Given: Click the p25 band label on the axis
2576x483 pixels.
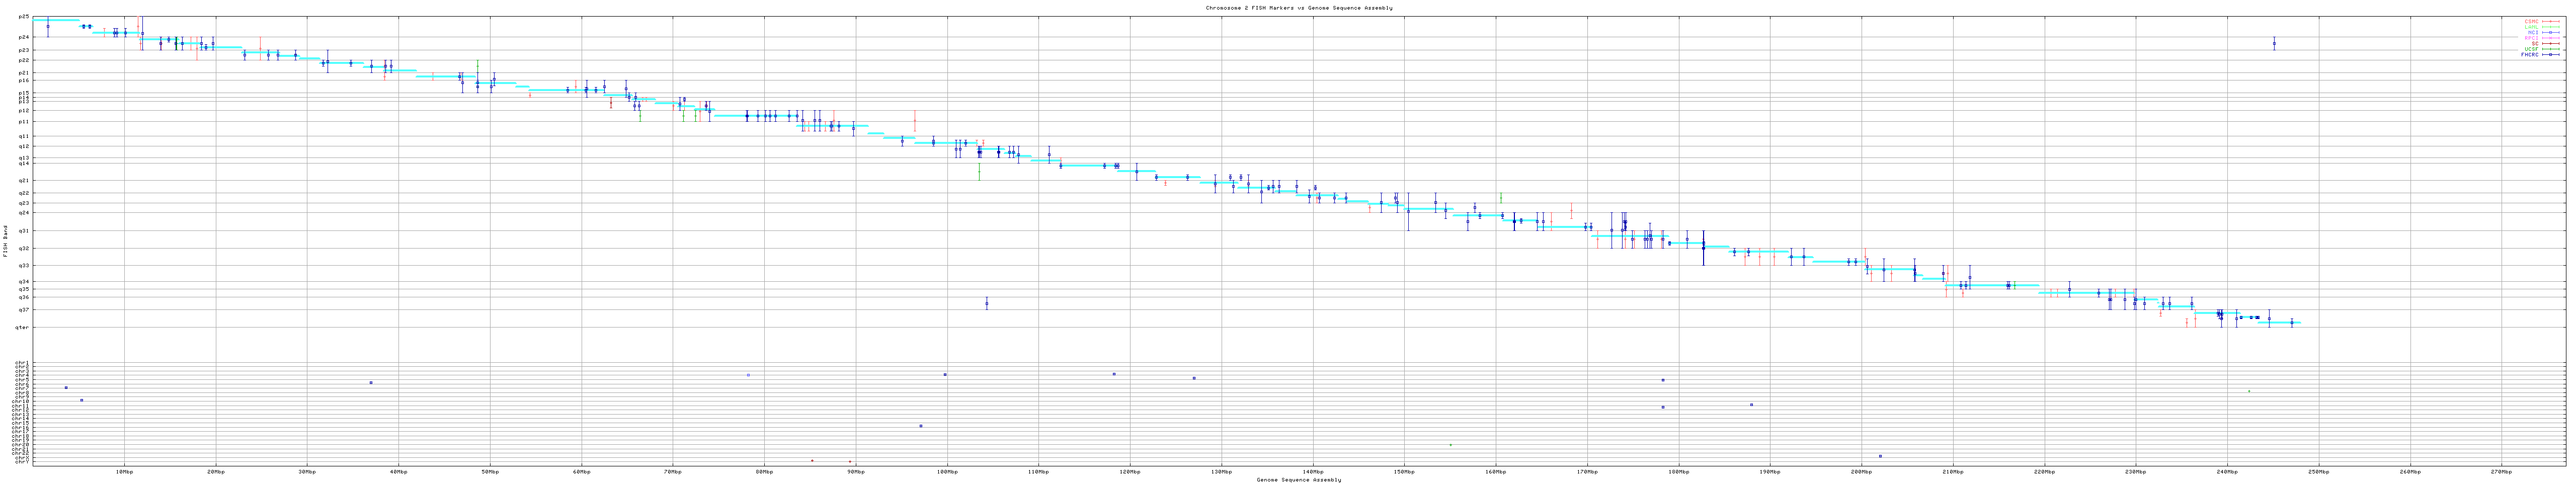Looking at the screenshot, I should 24,17.
